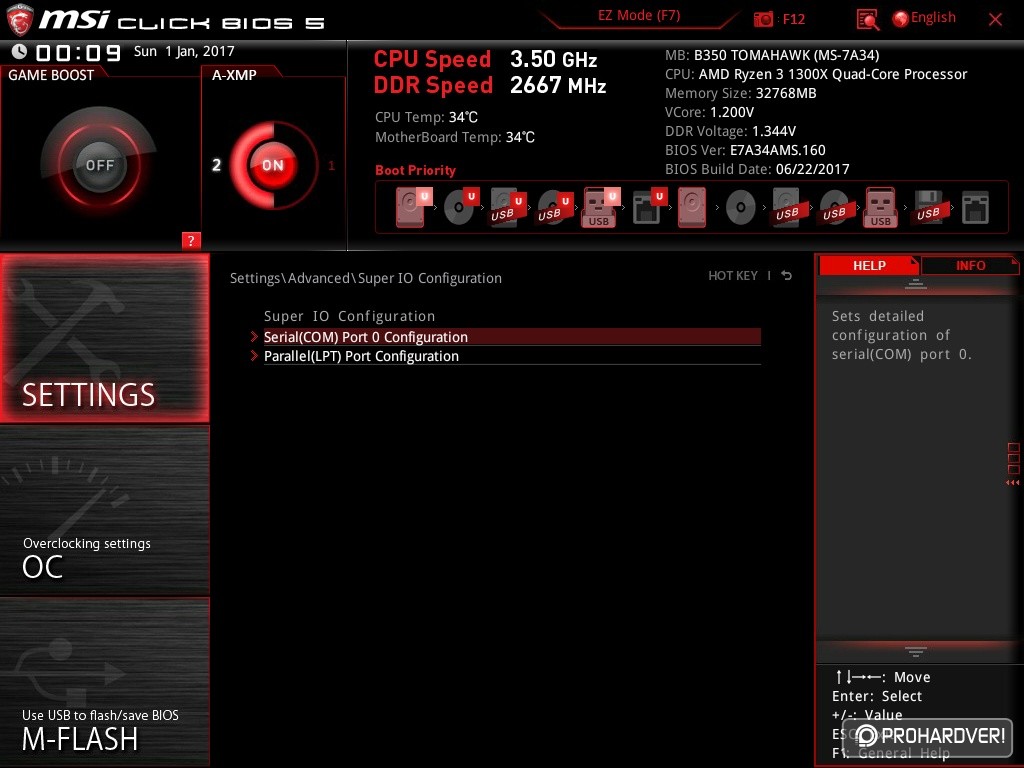
Task: Choose A-XMP profile 2
Action: (x=216, y=165)
